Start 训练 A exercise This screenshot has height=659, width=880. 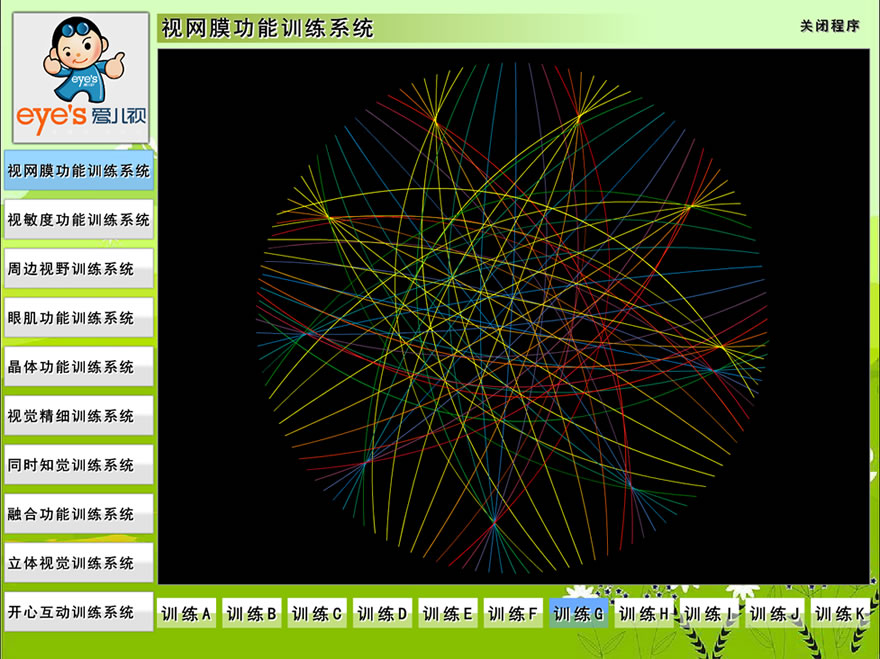(186, 613)
